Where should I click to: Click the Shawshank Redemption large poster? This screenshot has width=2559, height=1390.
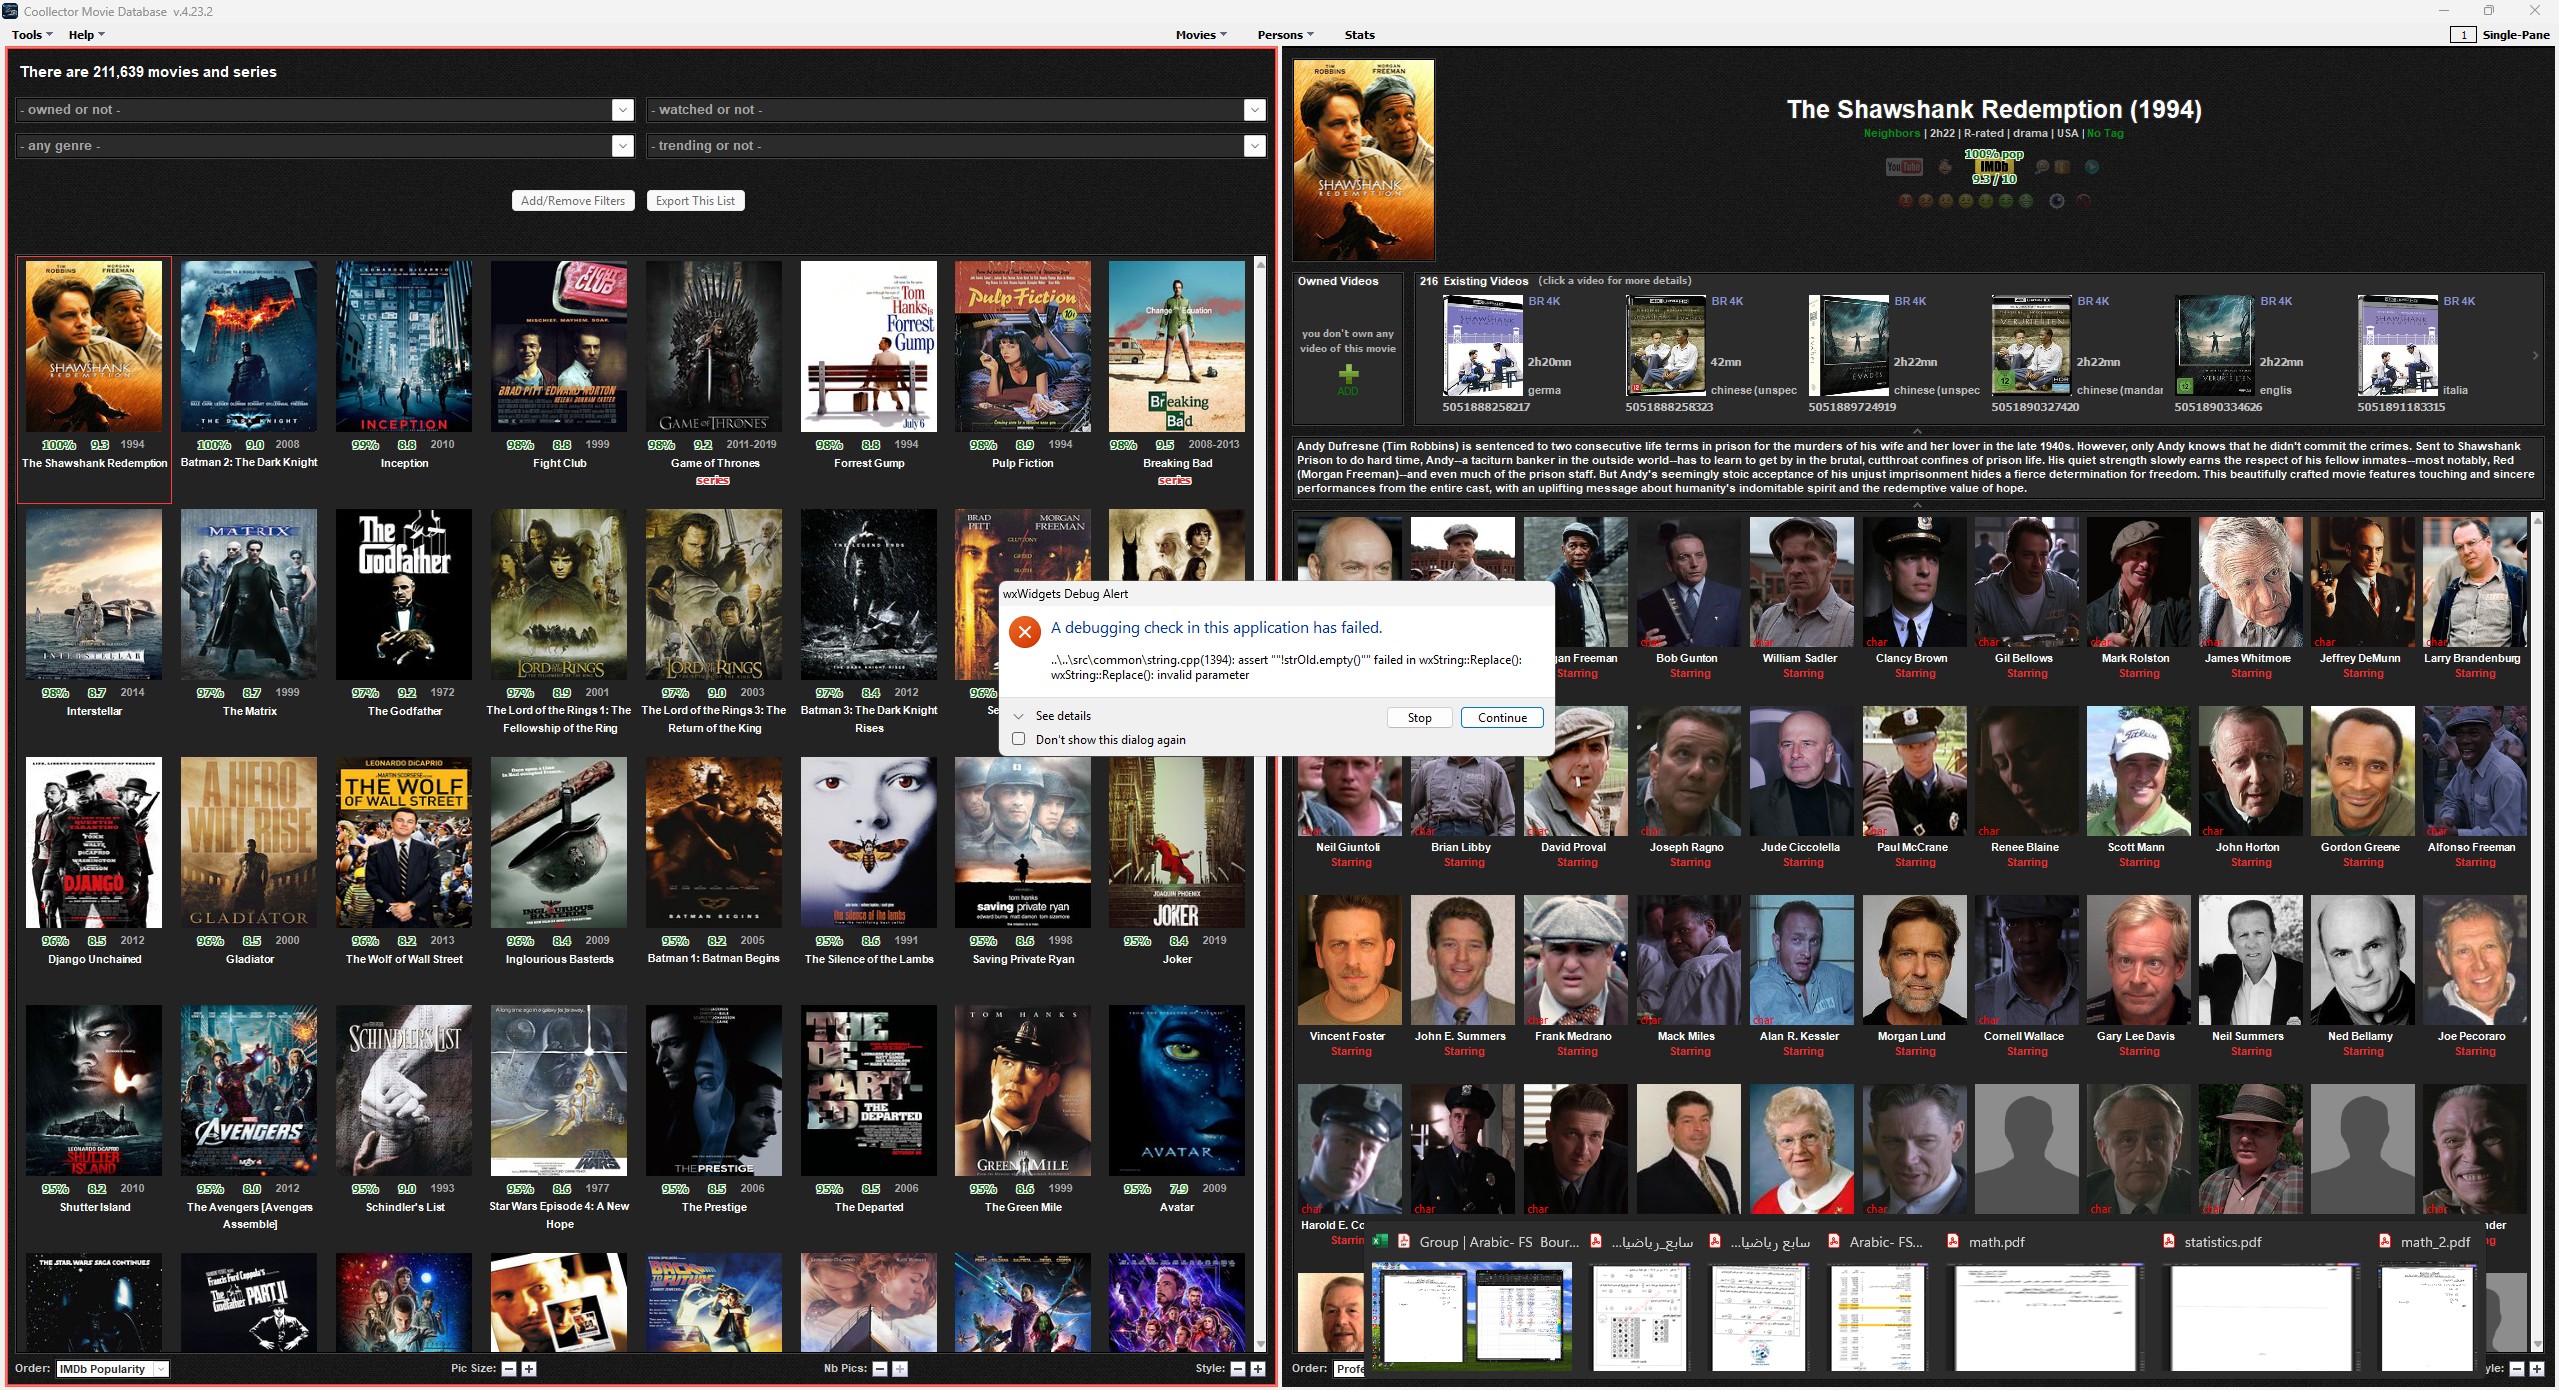pyautogui.click(x=1363, y=160)
